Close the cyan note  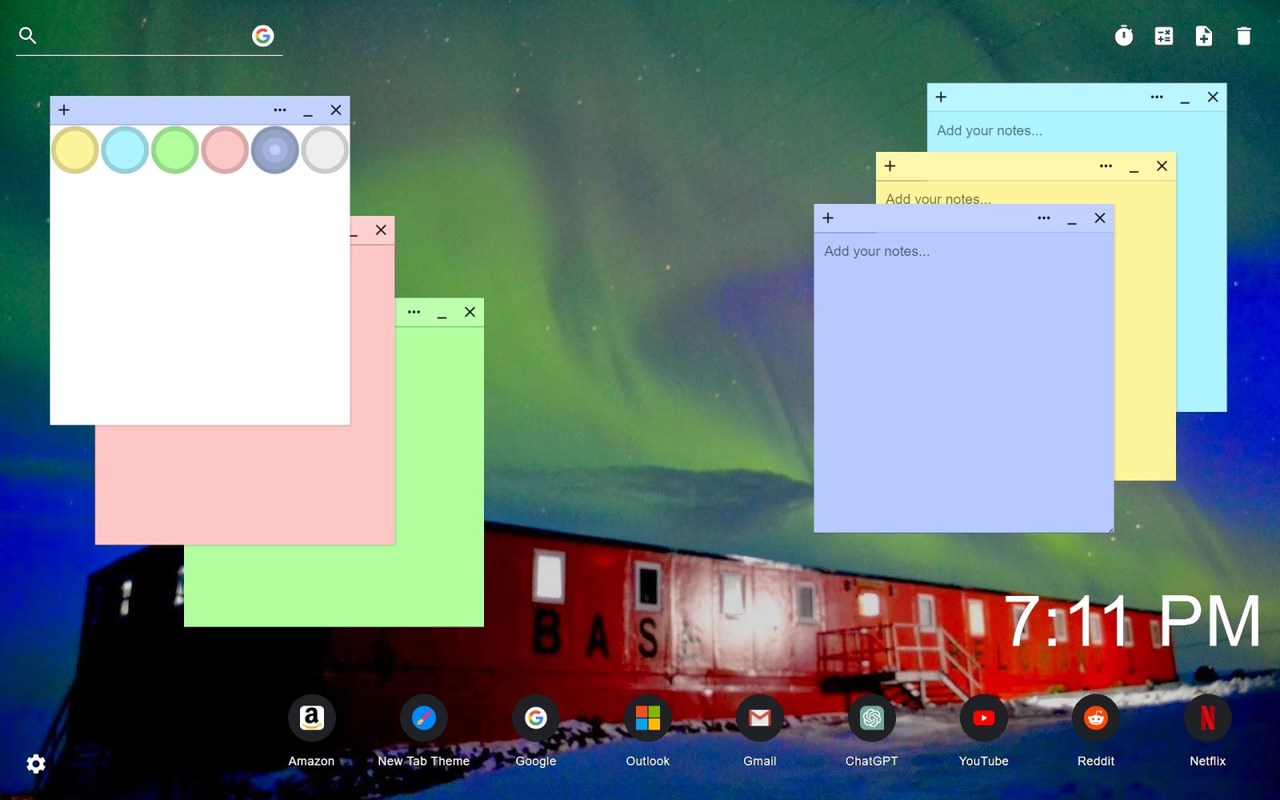coord(1213,97)
